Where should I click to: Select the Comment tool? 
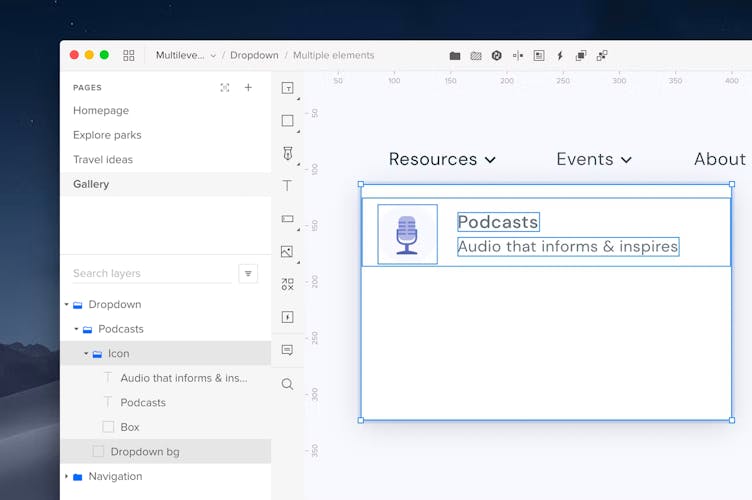coord(287,350)
